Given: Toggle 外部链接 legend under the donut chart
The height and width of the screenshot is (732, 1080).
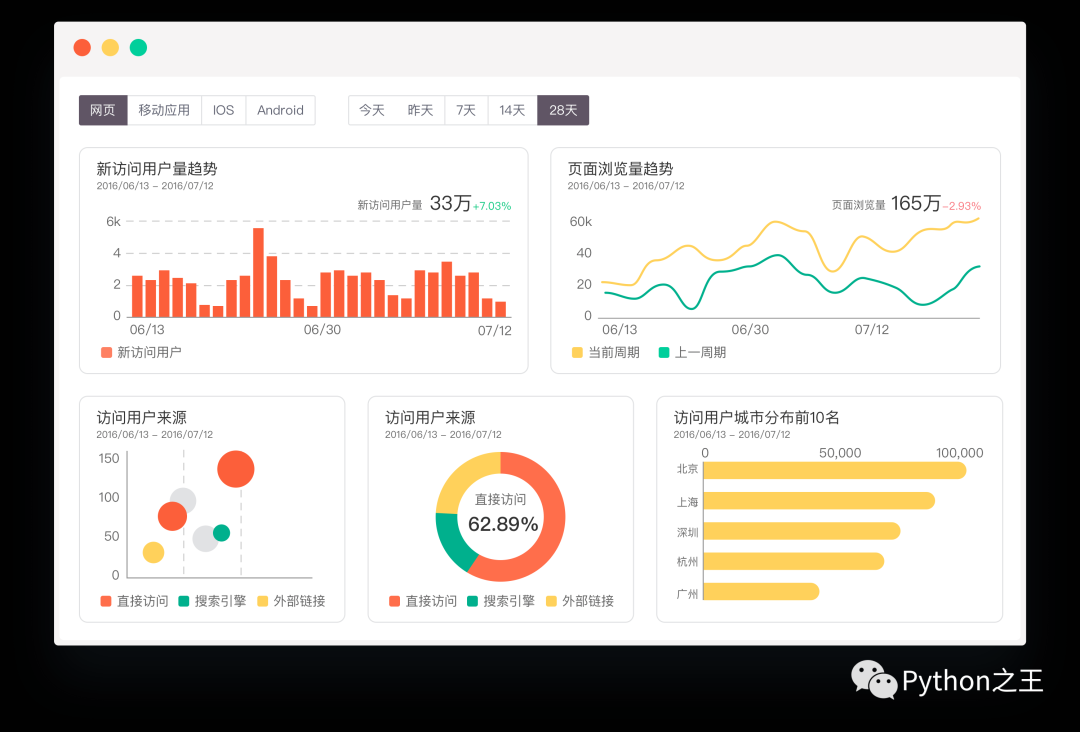Looking at the screenshot, I should click(x=579, y=601).
